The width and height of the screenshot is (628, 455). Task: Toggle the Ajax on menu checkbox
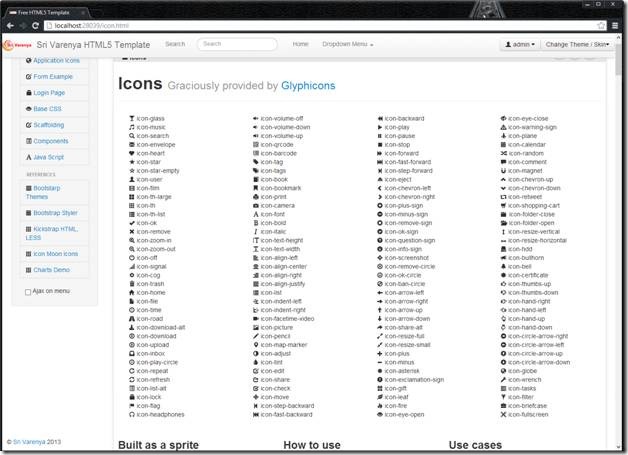(x=28, y=292)
